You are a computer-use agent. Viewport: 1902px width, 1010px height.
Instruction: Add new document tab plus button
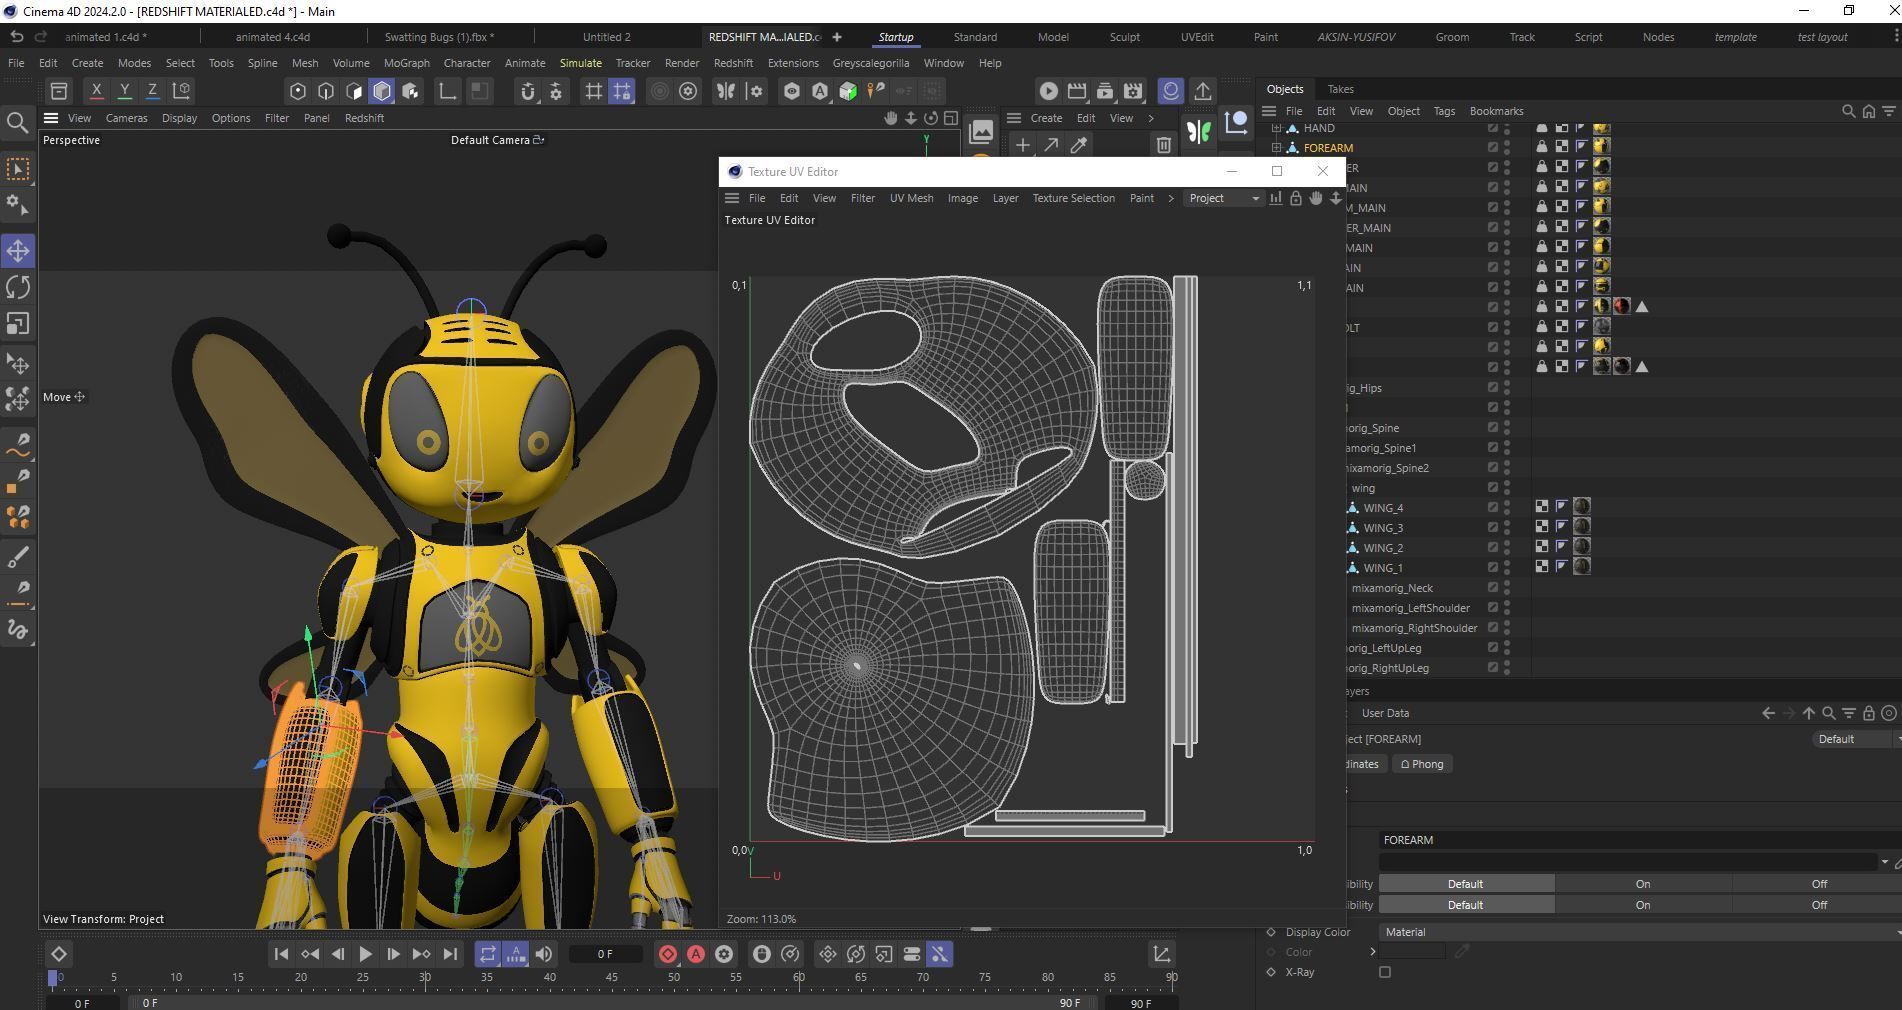(x=836, y=37)
